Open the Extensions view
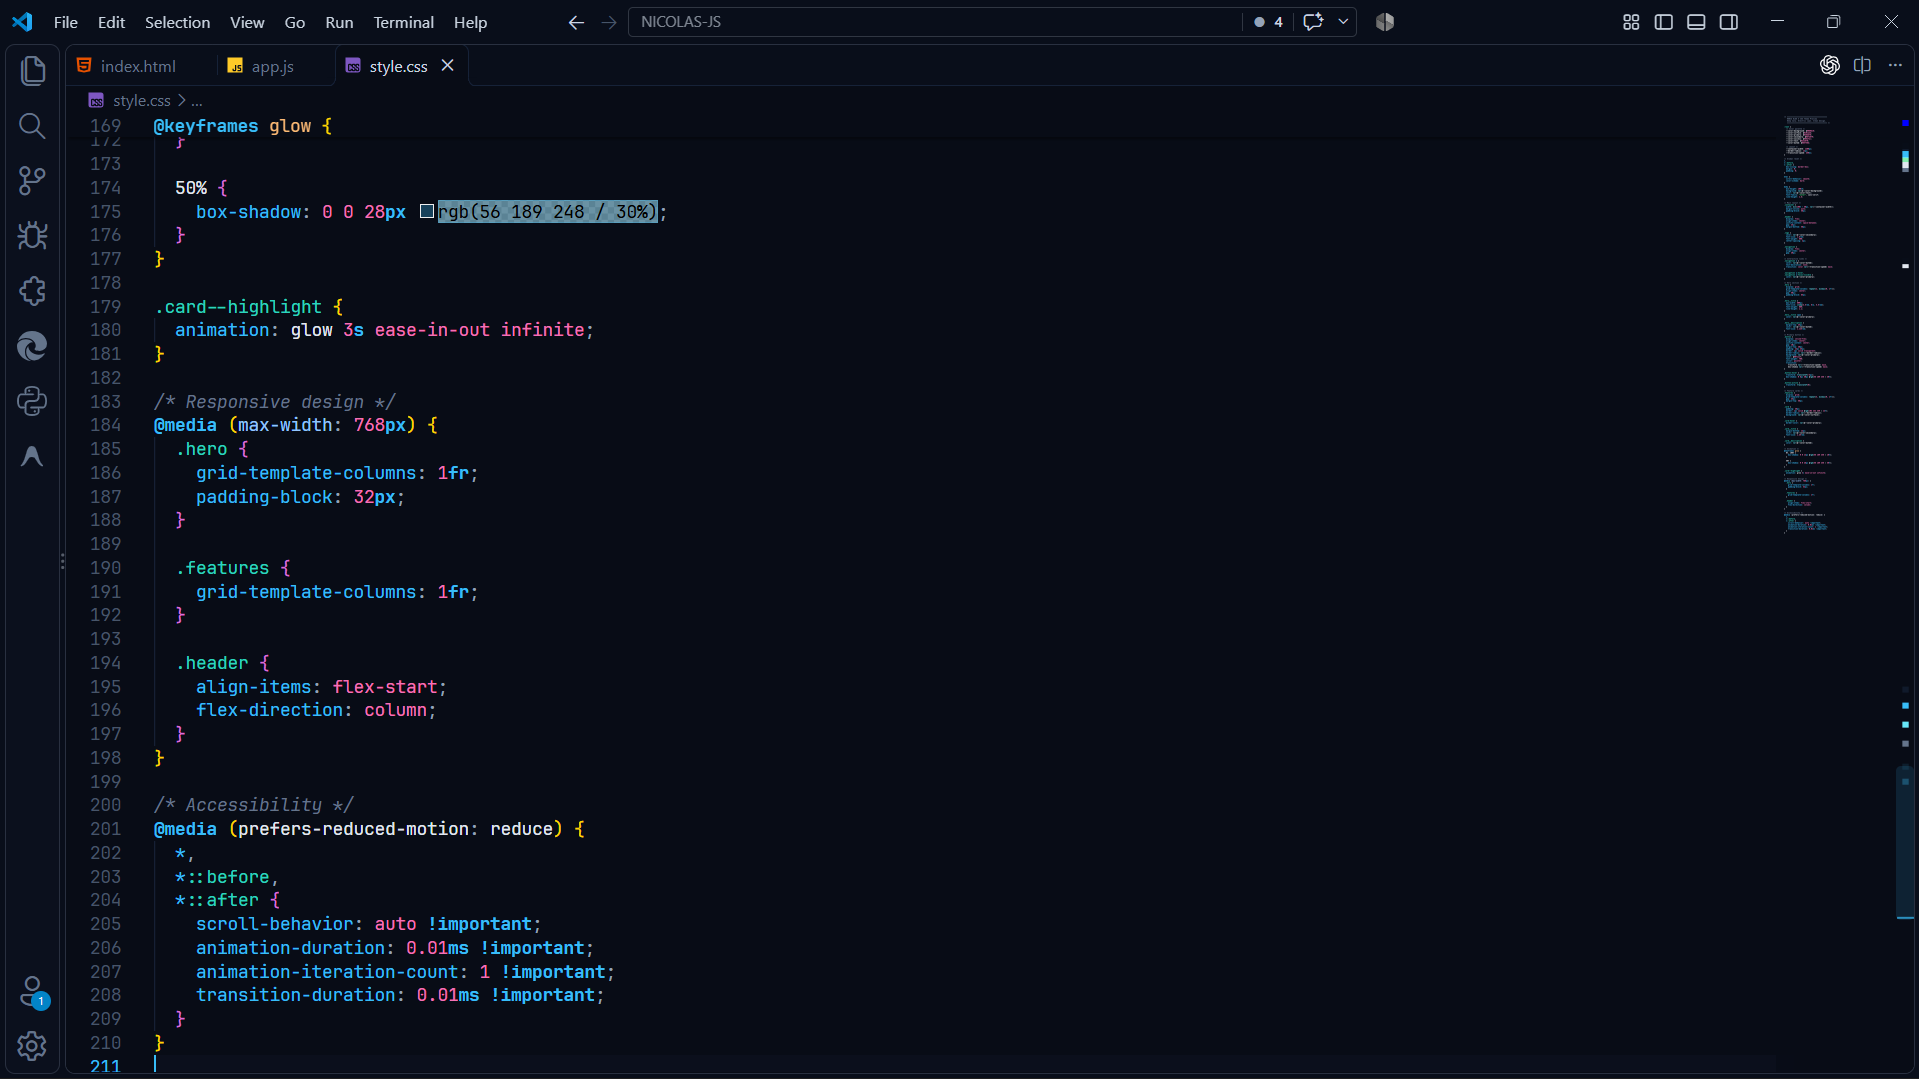 (x=32, y=291)
